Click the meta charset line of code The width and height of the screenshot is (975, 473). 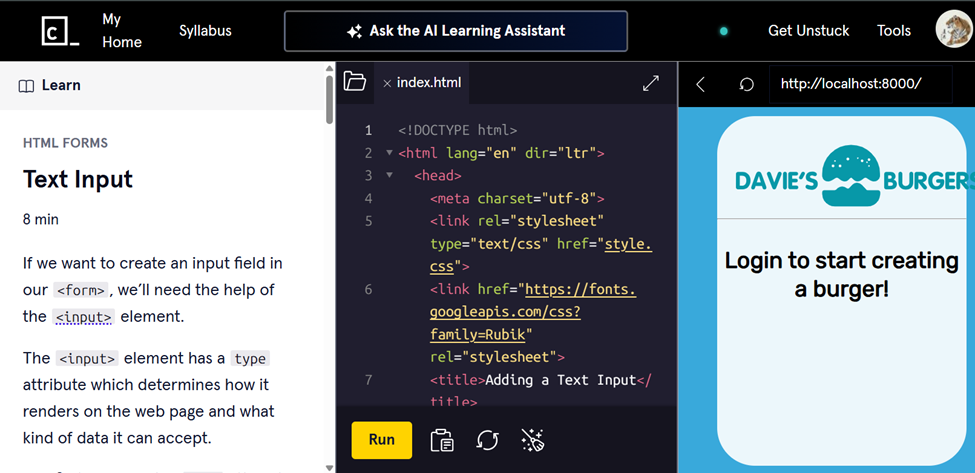point(517,199)
